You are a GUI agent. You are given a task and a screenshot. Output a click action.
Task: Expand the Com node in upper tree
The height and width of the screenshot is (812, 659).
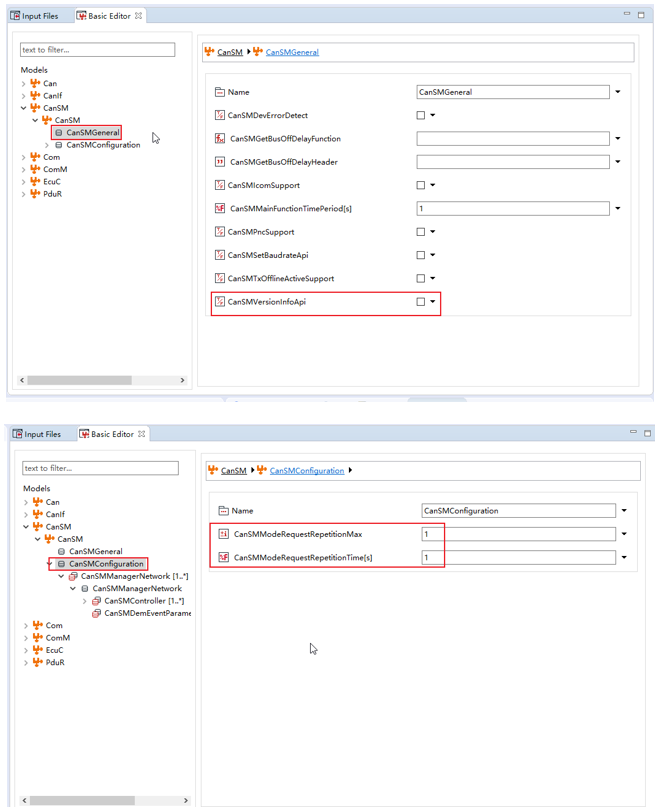(23, 157)
